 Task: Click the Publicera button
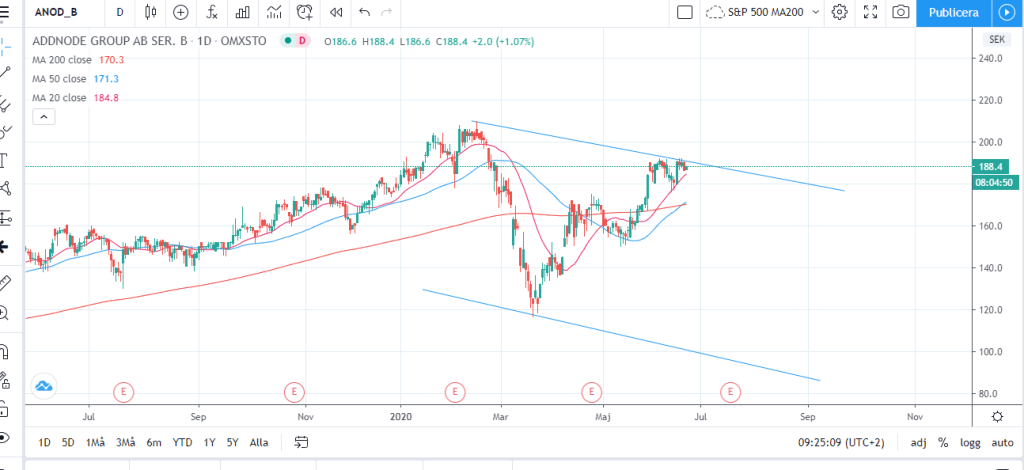[953, 12]
